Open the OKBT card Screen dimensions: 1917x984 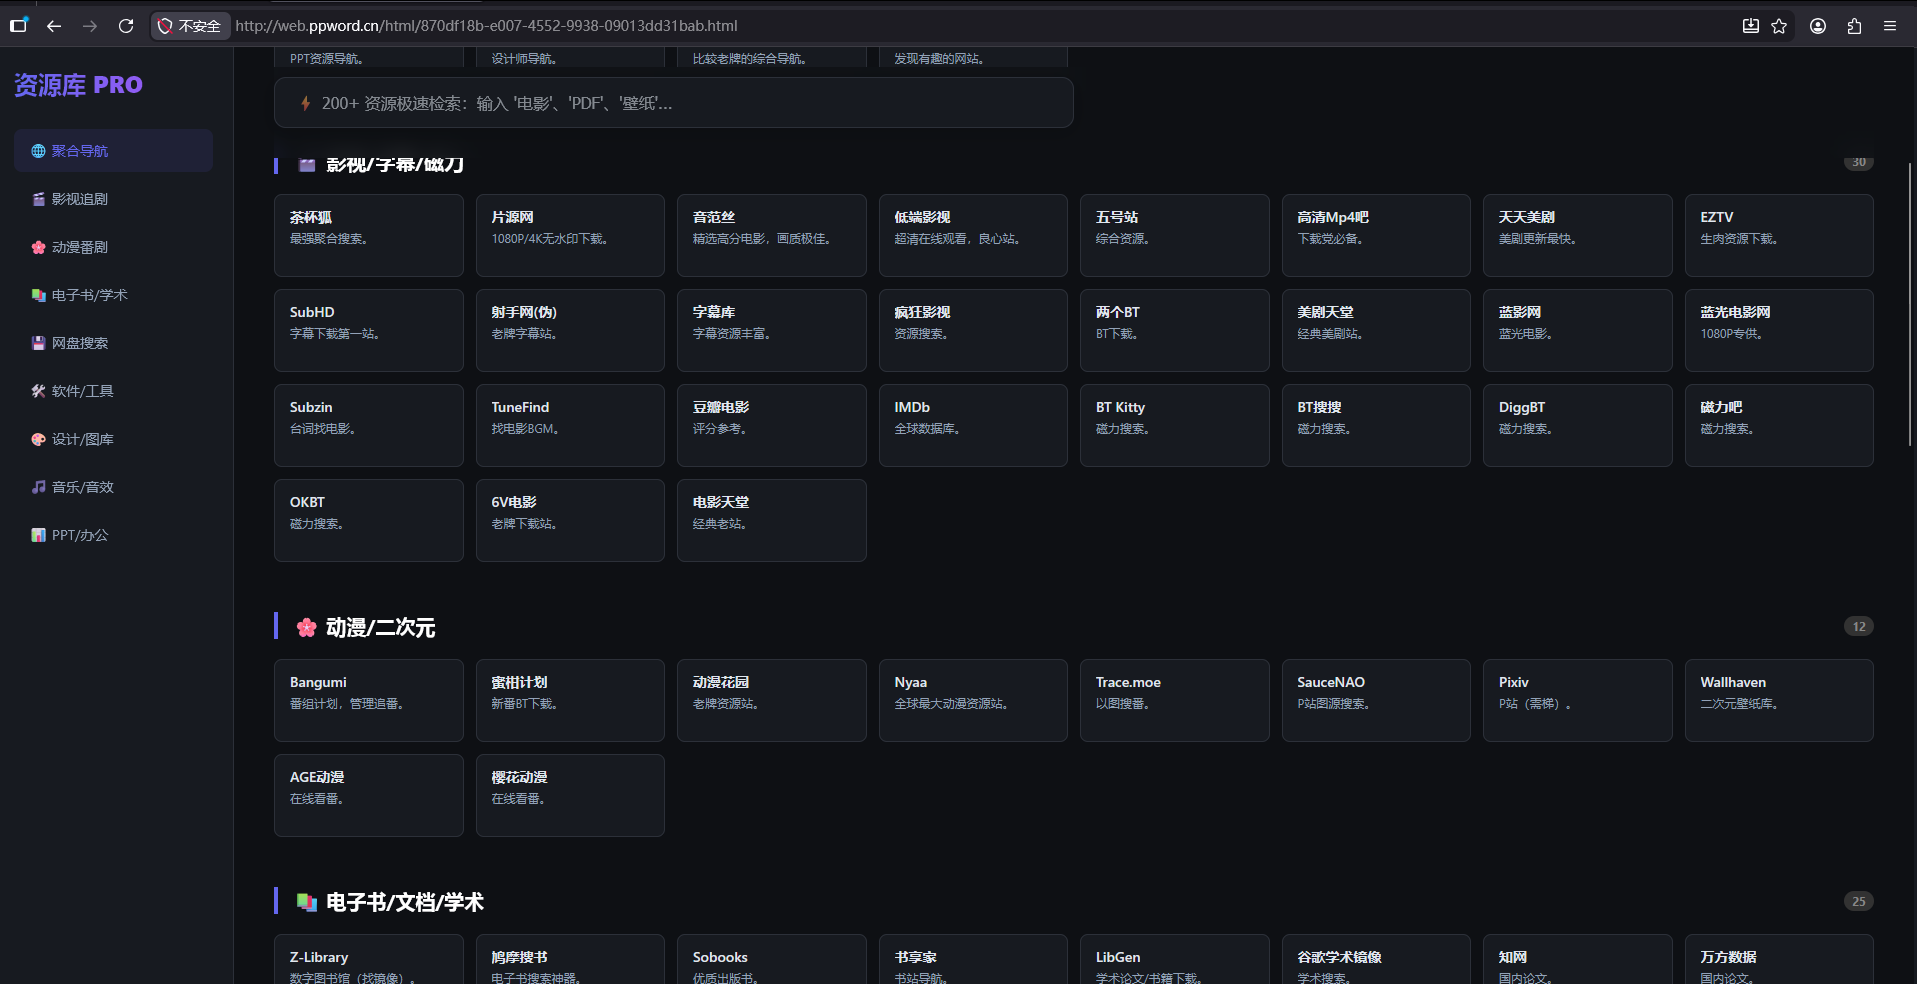point(369,520)
